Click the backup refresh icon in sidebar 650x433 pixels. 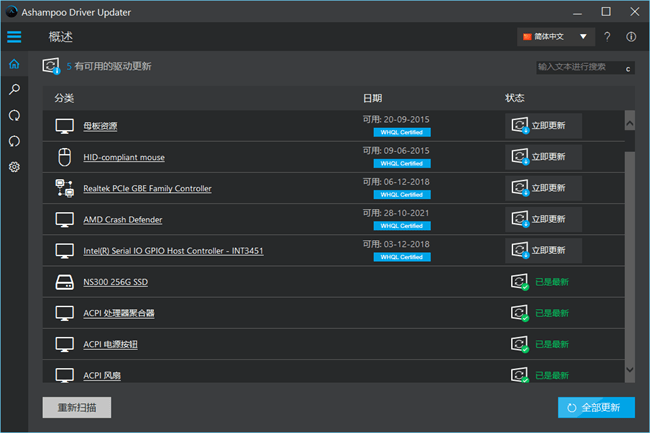click(x=14, y=116)
